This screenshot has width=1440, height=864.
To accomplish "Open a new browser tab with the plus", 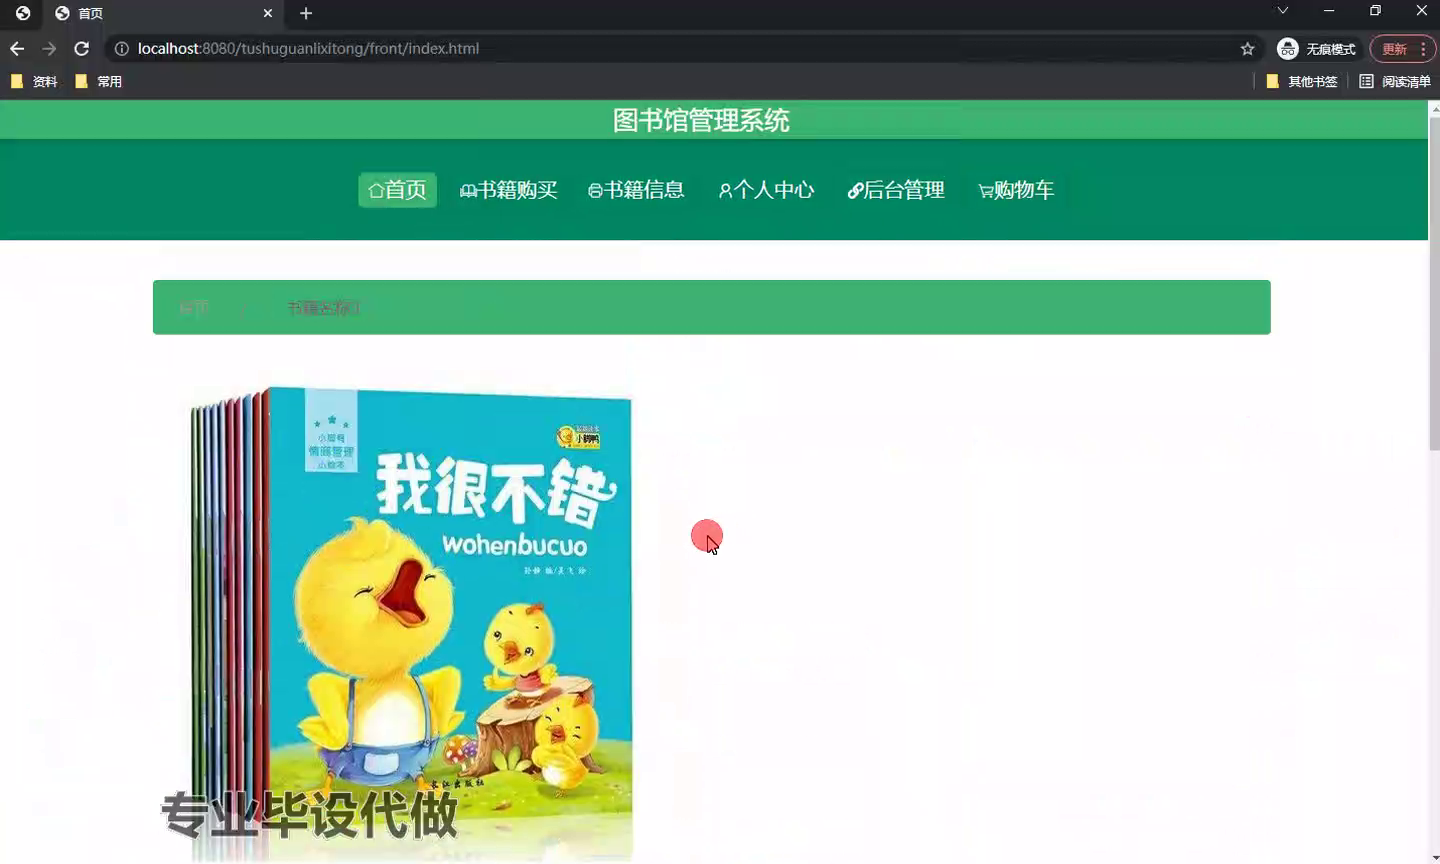I will click(x=306, y=13).
